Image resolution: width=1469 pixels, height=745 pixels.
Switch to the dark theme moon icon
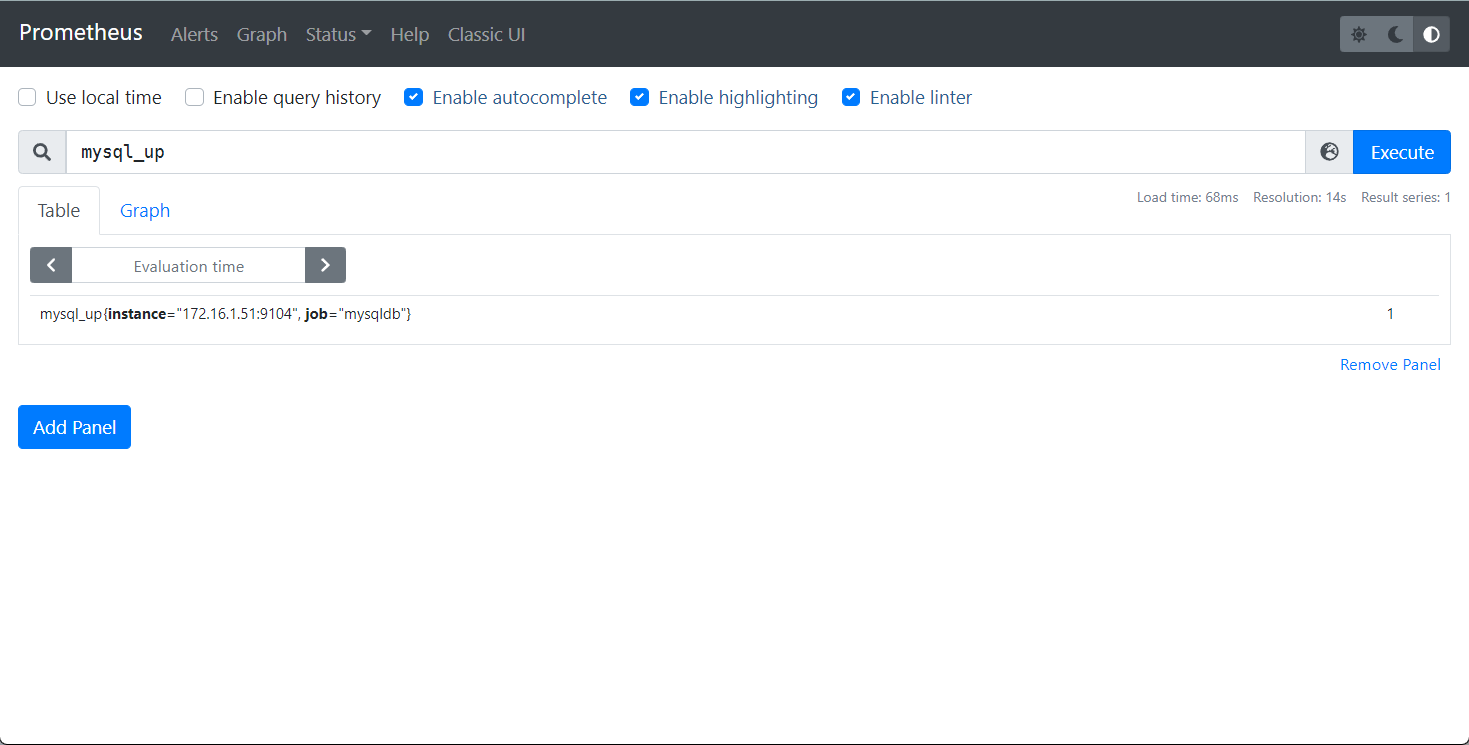pyautogui.click(x=1395, y=34)
